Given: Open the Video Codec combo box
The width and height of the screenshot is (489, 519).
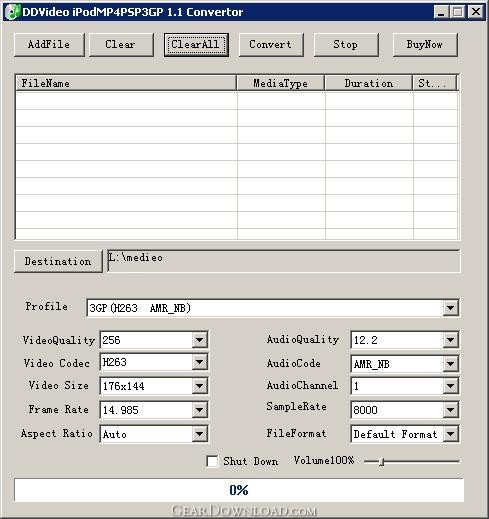Looking at the screenshot, I should point(199,362).
